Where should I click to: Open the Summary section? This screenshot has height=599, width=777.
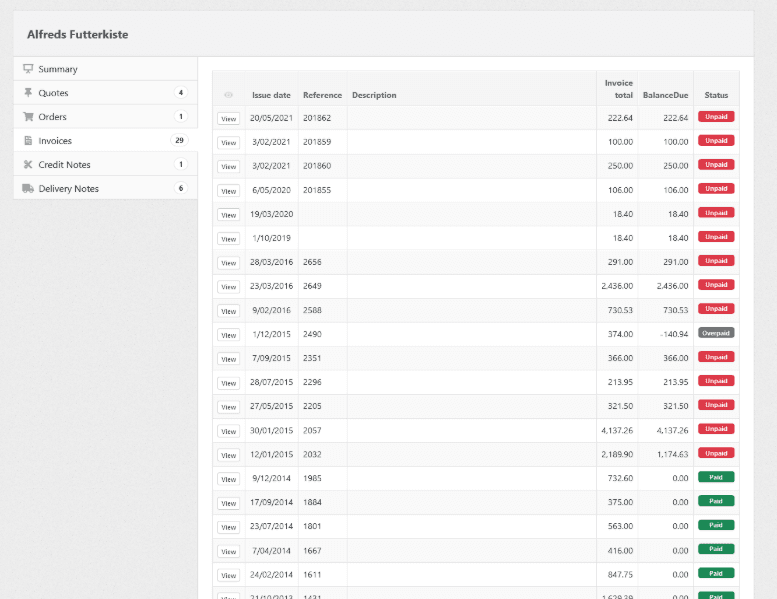[x=106, y=69]
